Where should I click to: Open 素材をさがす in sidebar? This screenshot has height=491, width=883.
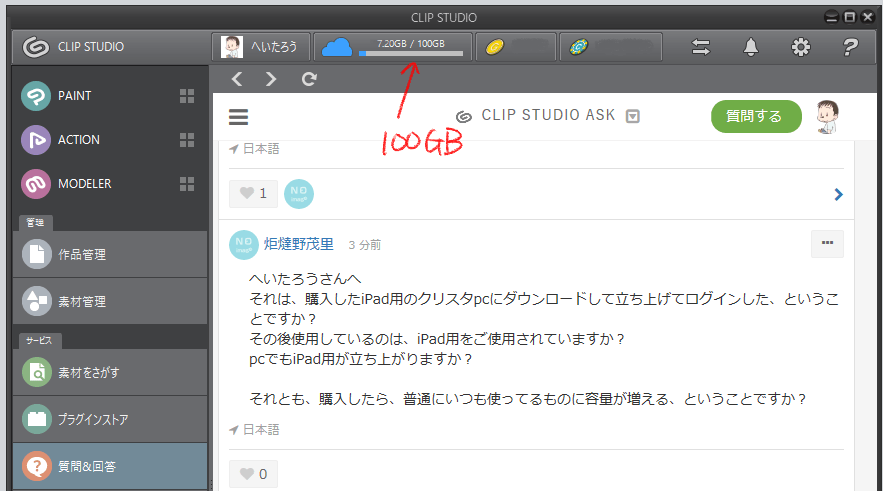[110, 372]
